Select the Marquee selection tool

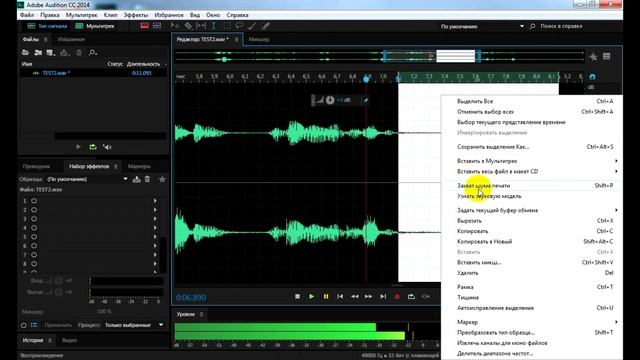[227, 26]
